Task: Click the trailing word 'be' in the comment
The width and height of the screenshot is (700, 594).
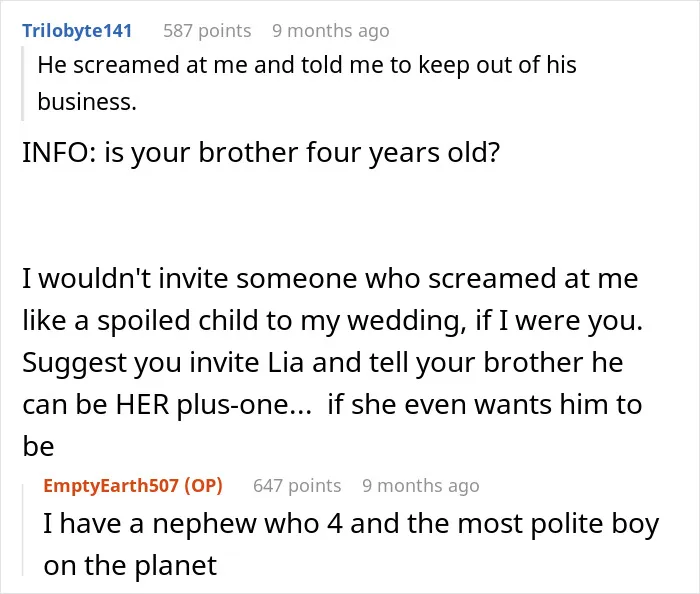Action: [38, 446]
